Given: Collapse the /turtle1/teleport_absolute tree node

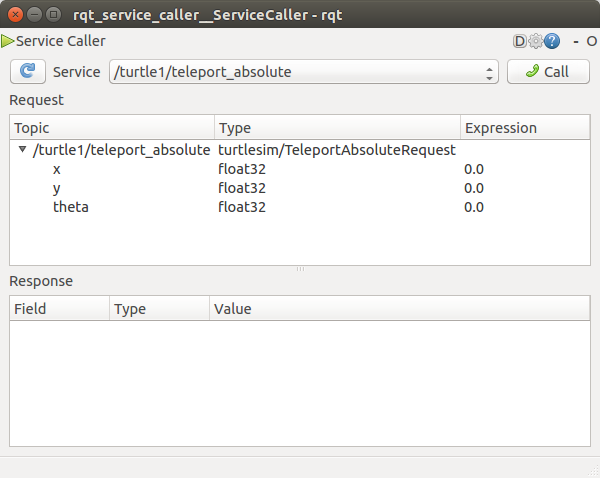Looking at the screenshot, I should pos(23,150).
